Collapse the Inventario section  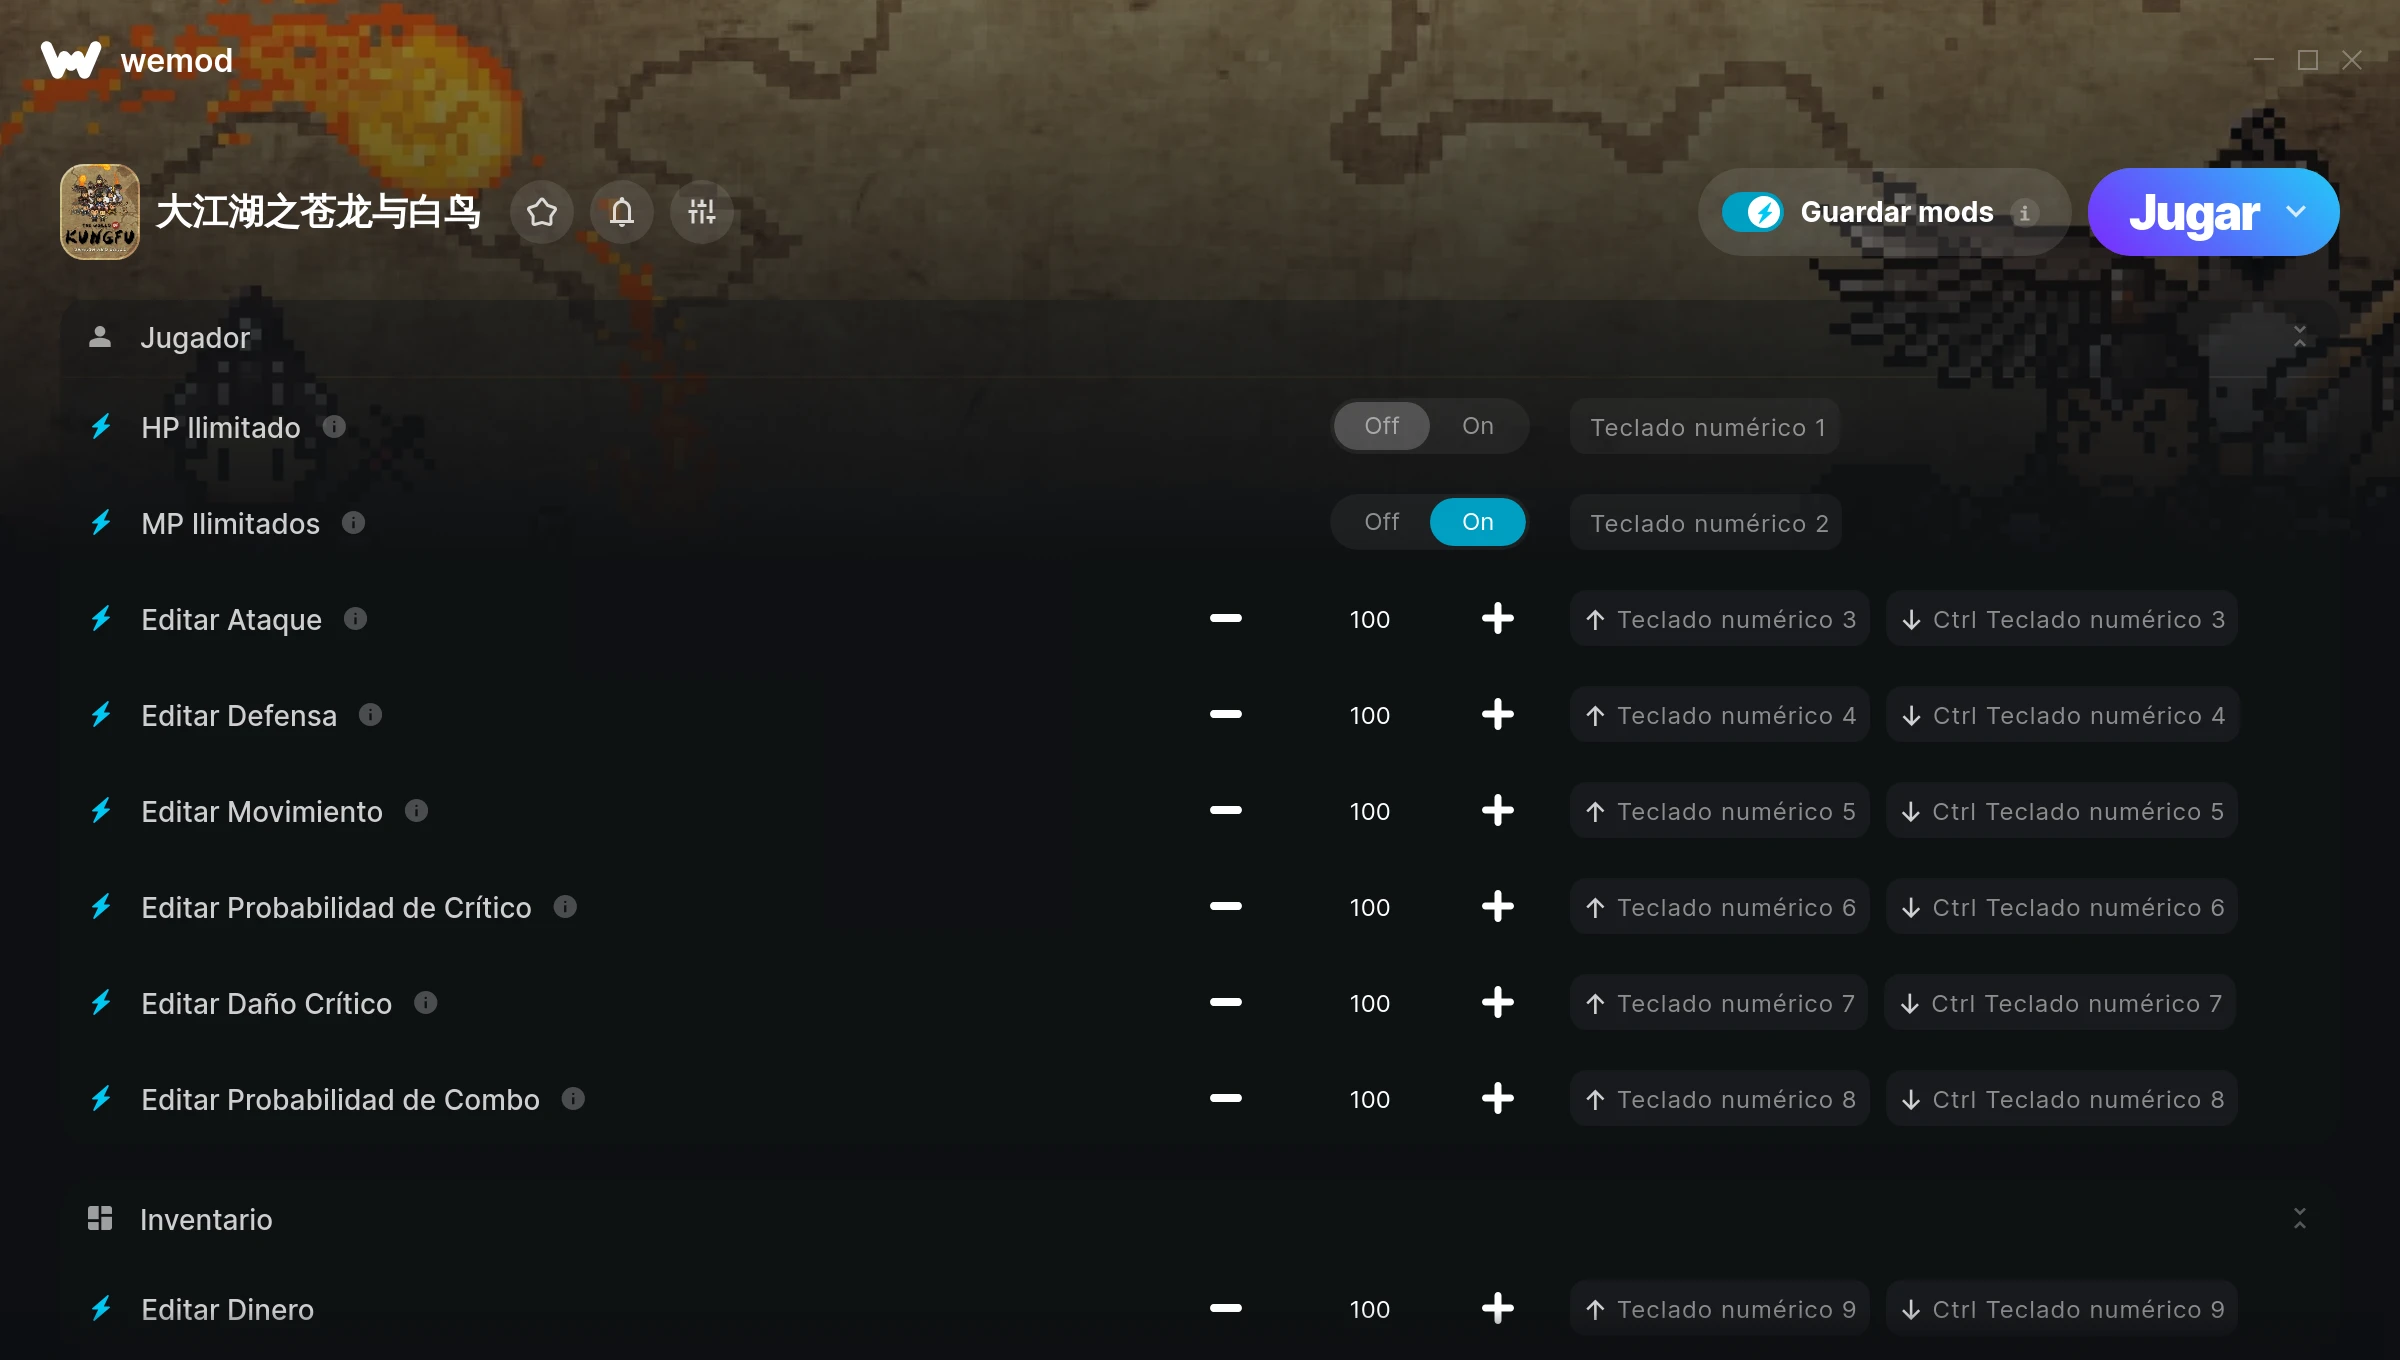point(2299,1219)
